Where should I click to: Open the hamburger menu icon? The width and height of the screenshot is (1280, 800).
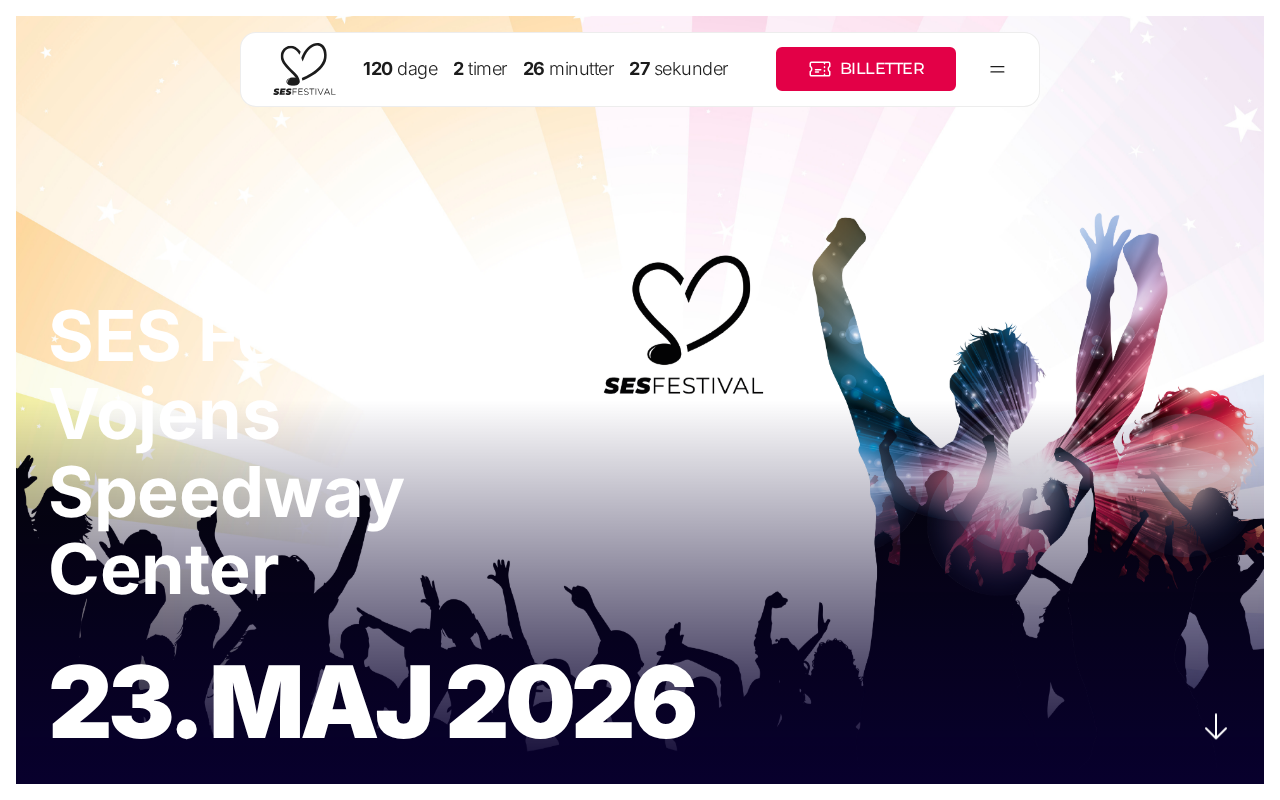pyautogui.click(x=997, y=69)
